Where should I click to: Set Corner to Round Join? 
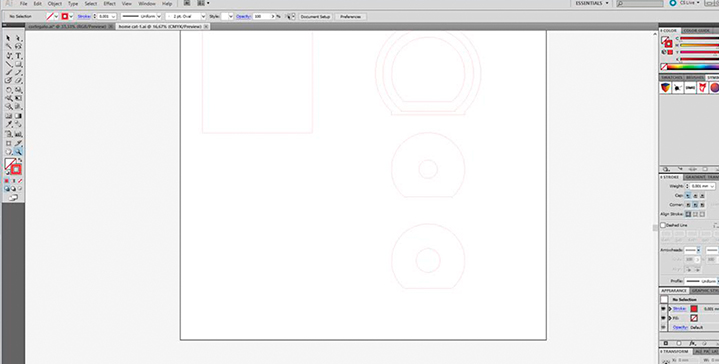point(695,204)
